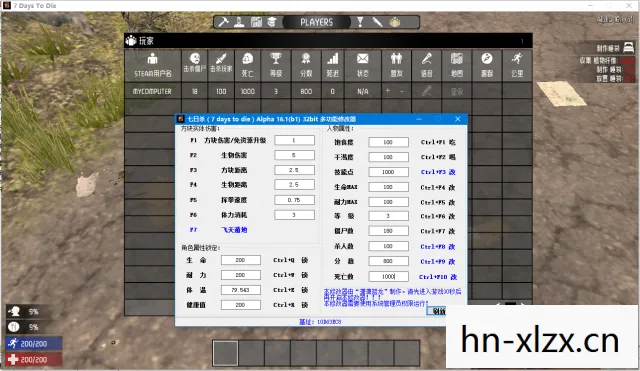Click the blue Ctrl+F8 改 label
Viewport: 640px width, 371px height.
point(438,247)
